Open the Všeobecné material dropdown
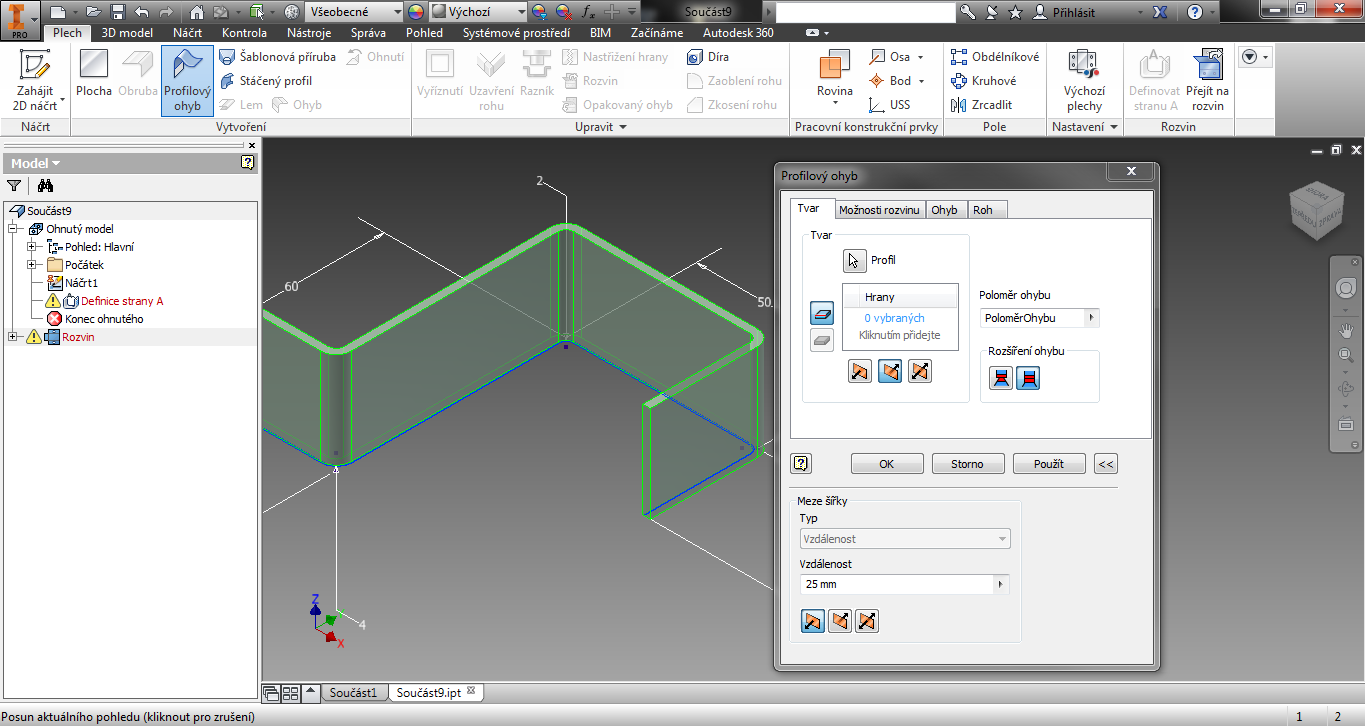 354,12
